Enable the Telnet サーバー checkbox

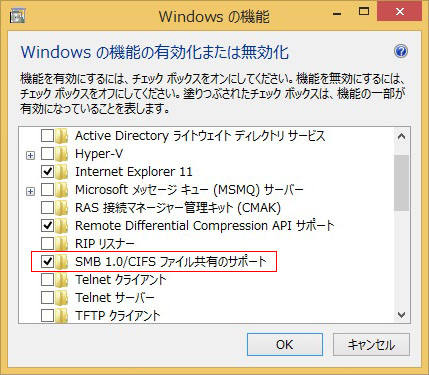[x=47, y=297]
